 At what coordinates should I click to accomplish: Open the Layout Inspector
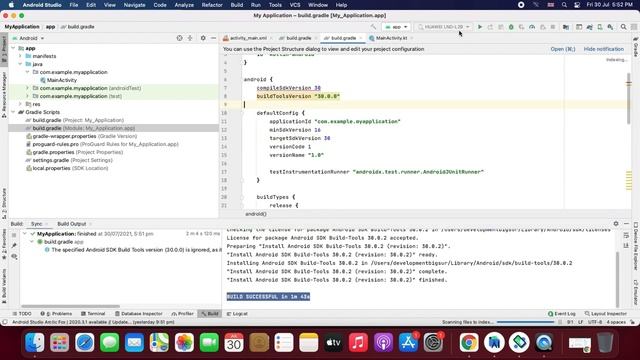coord(605,313)
